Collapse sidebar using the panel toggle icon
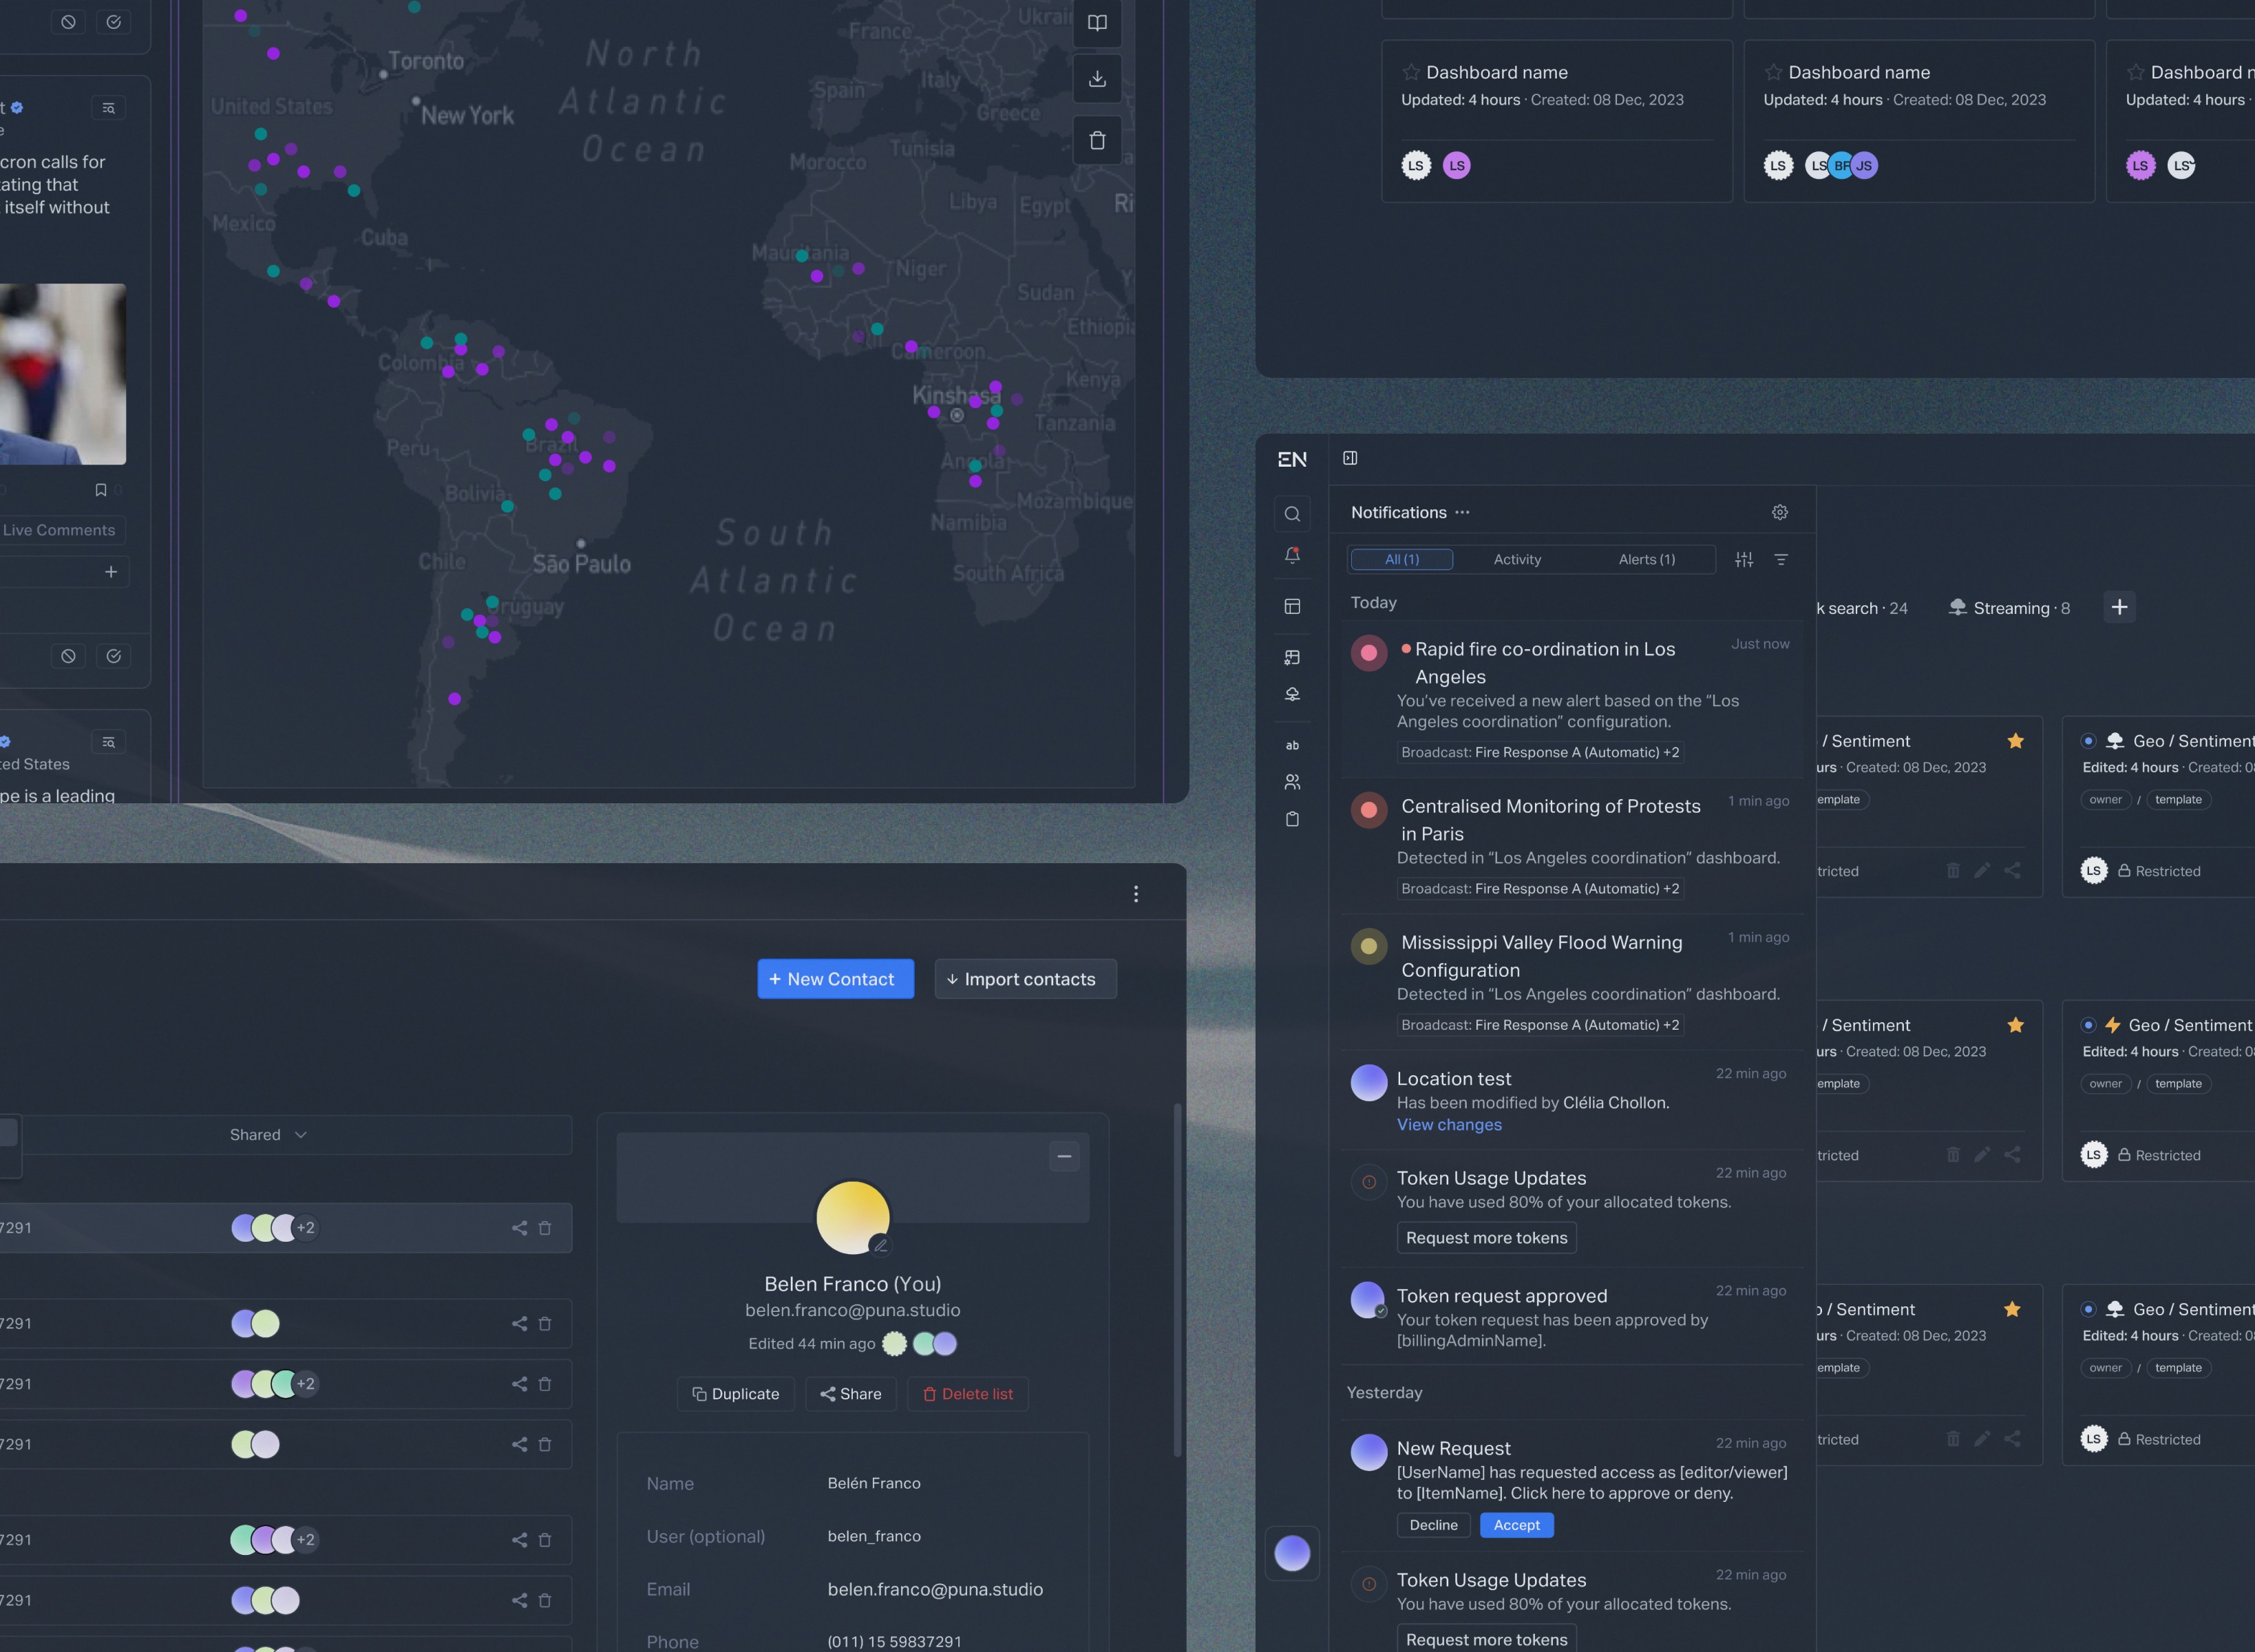Screen dimensions: 2255x1652 pos(1350,458)
